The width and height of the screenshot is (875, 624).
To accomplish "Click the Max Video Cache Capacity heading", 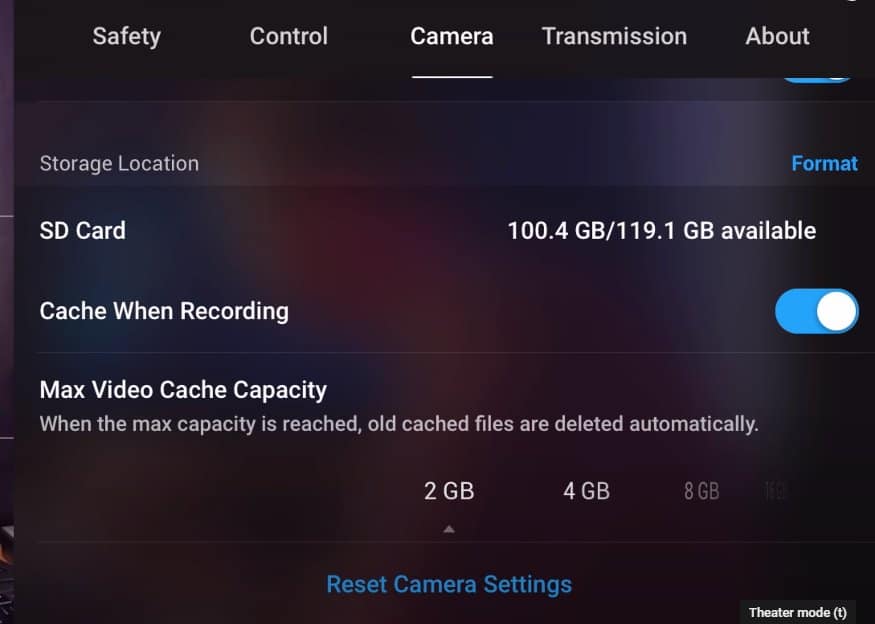I will tap(183, 390).
